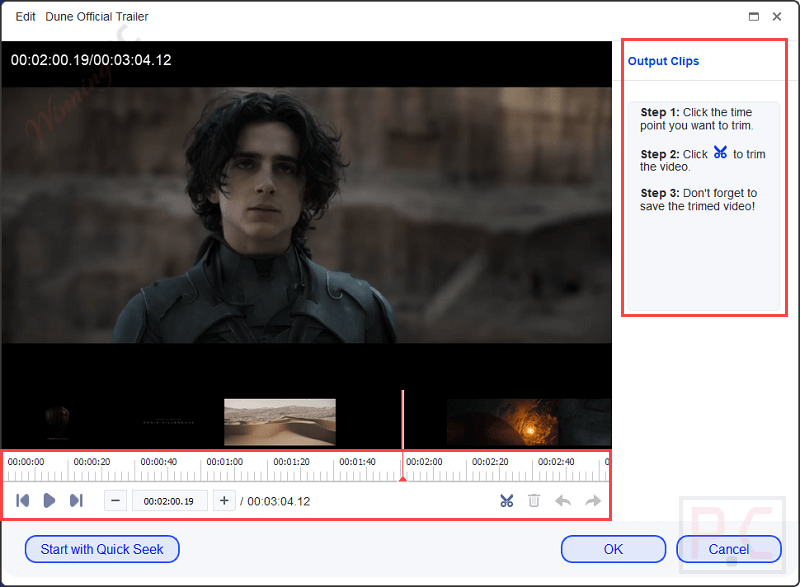Image resolution: width=800 pixels, height=587 pixels.
Task: Jump to the previous frame
Action: coord(22,501)
